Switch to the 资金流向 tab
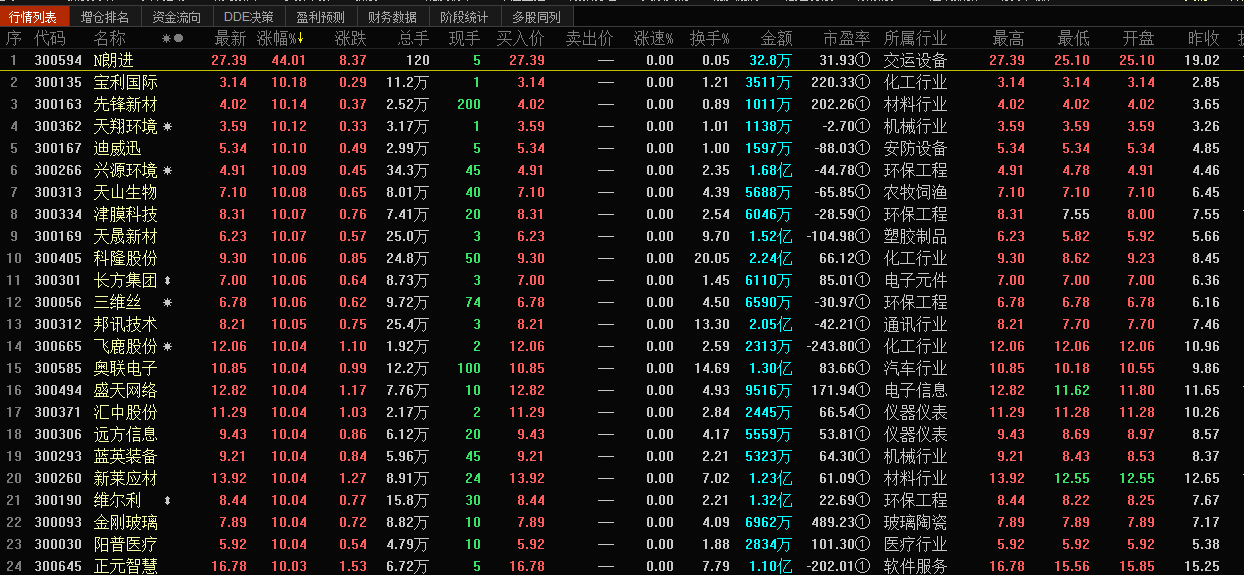Screen dimensions: 1244x575 tap(176, 17)
